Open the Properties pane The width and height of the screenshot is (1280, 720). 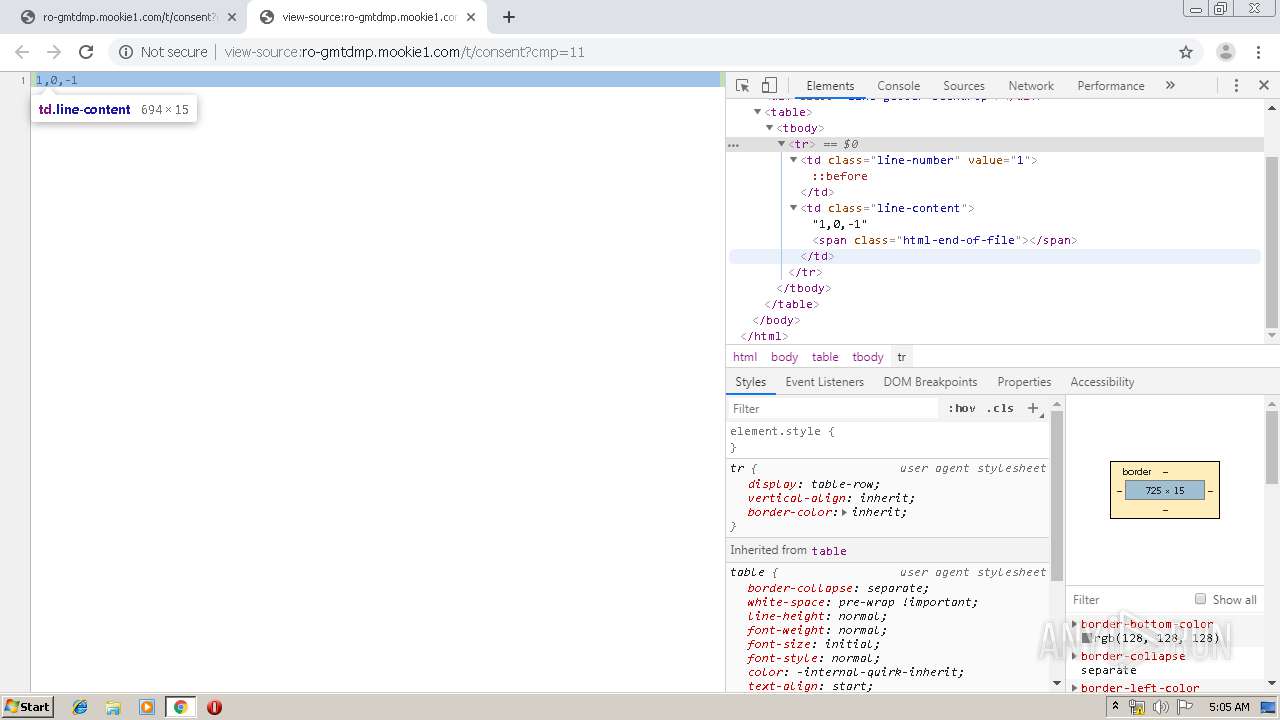(1024, 382)
